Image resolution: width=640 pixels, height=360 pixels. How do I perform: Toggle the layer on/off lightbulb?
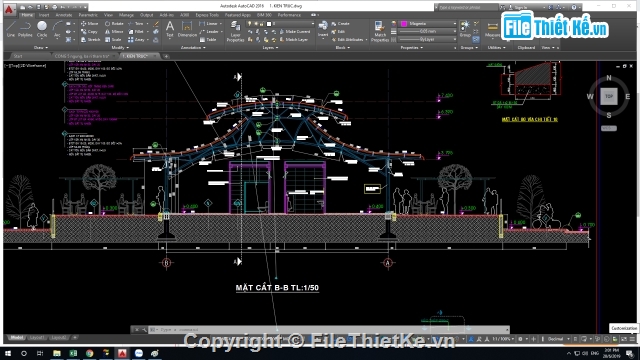point(249,24)
